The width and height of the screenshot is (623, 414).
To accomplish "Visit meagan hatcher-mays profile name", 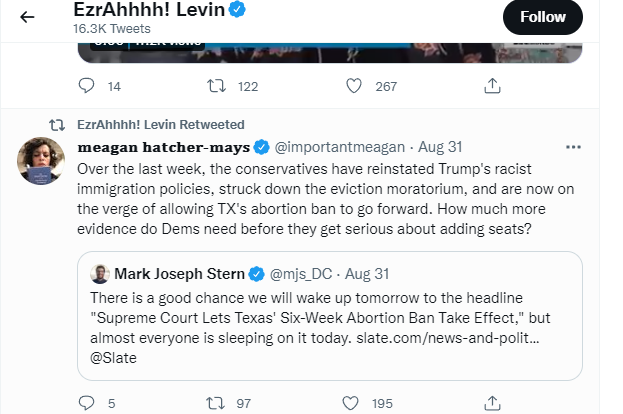I will click(x=164, y=147).
